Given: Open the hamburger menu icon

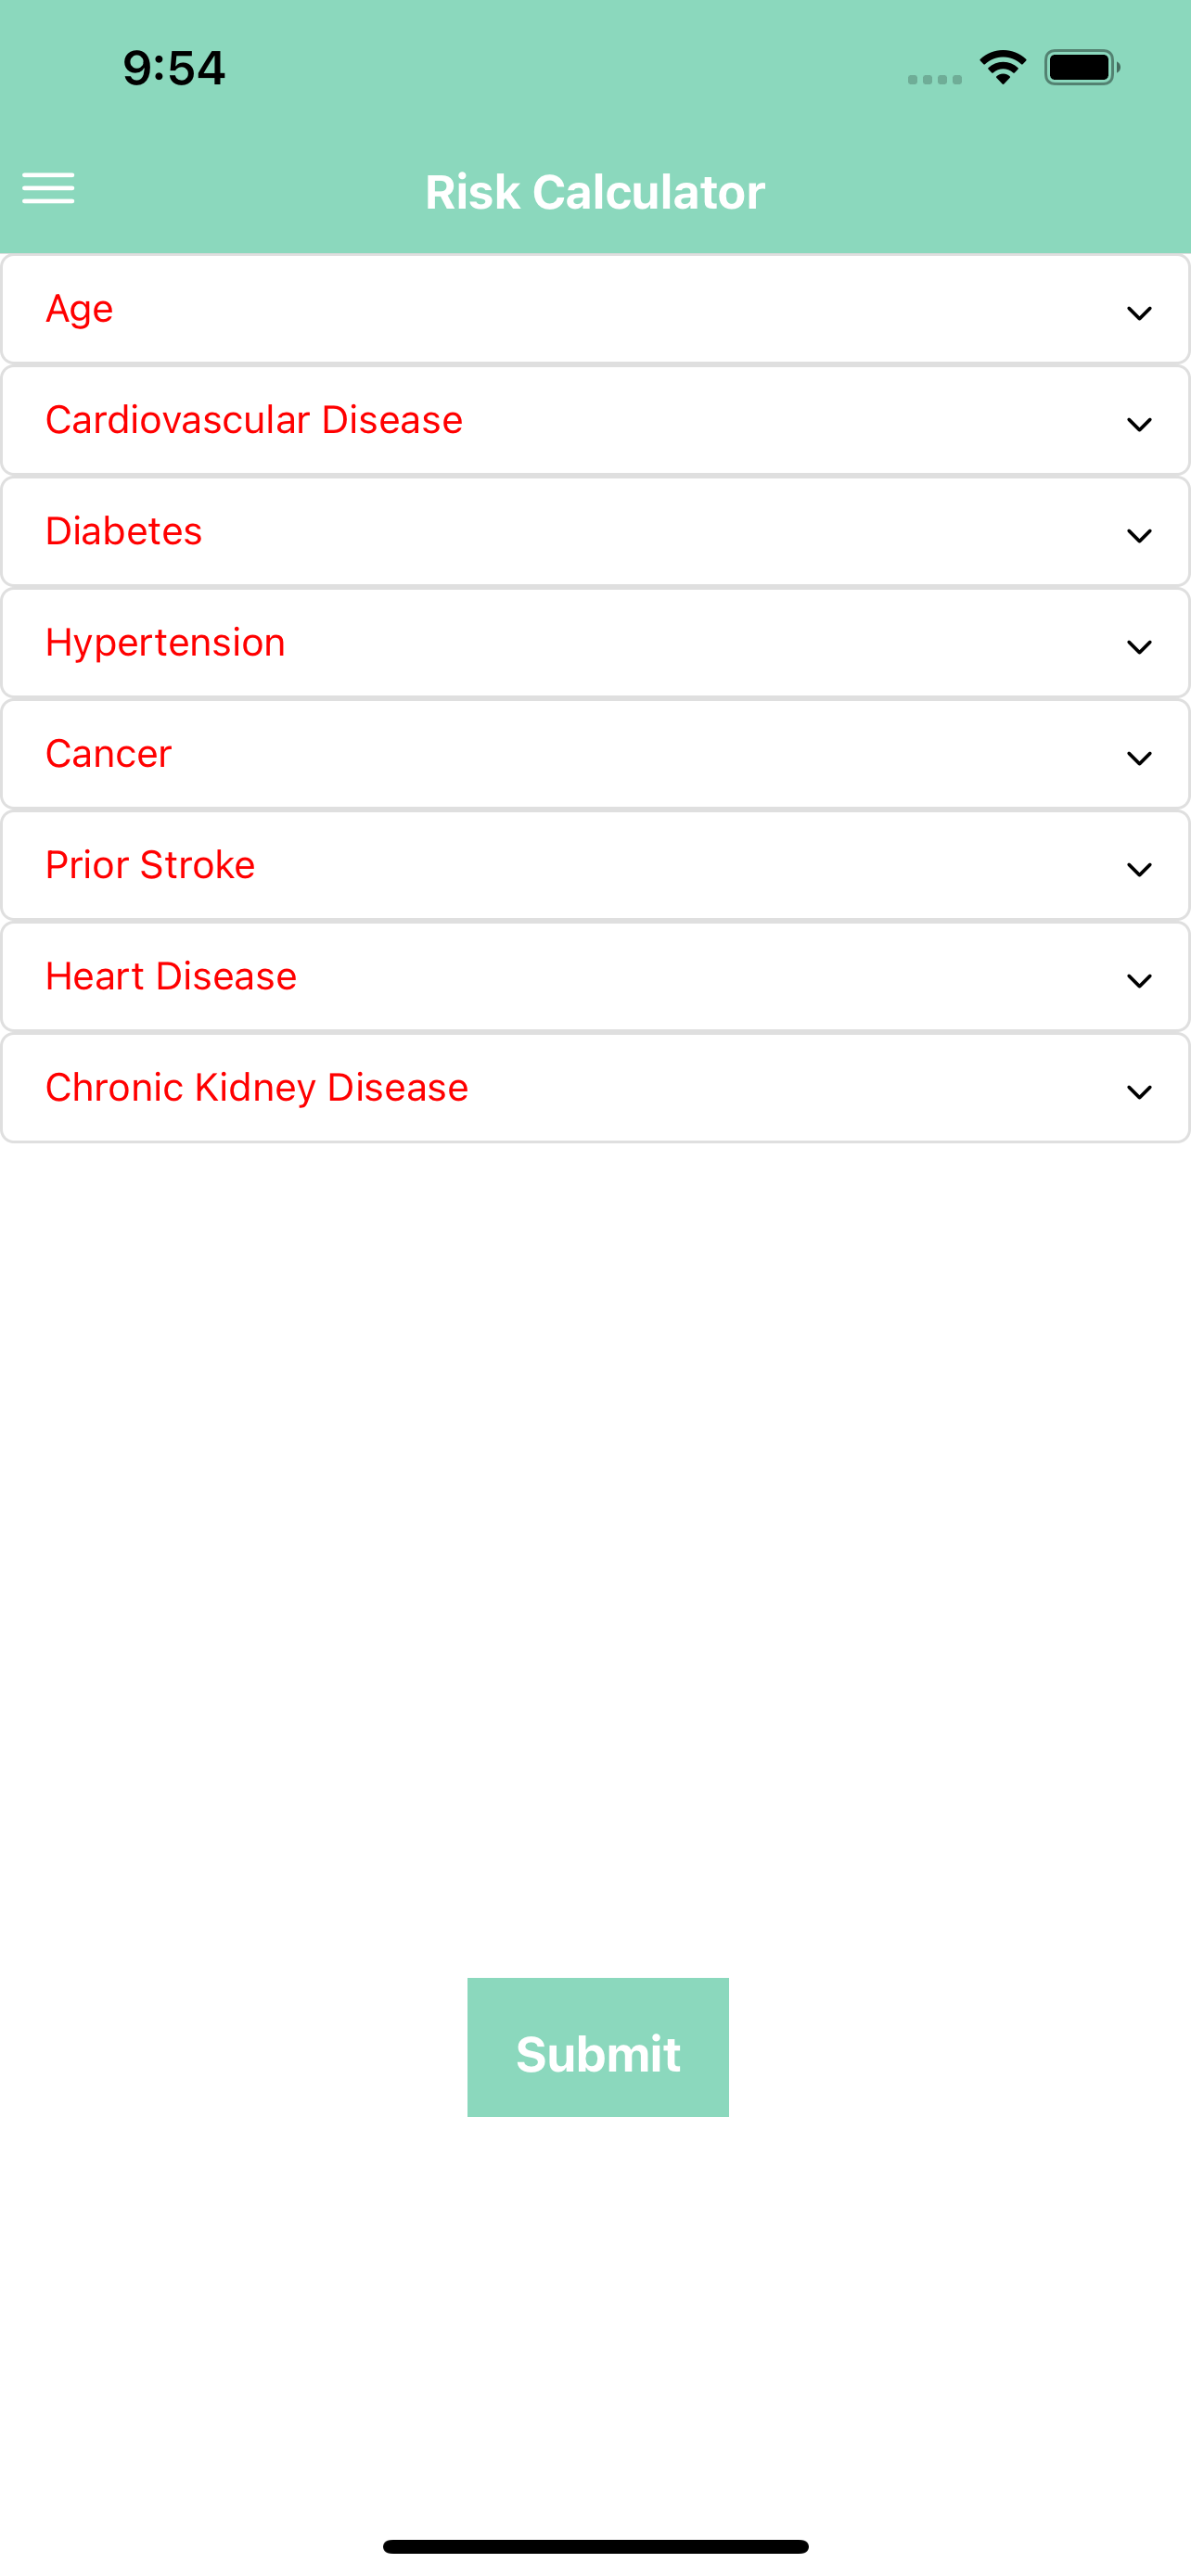Looking at the screenshot, I should click(48, 188).
